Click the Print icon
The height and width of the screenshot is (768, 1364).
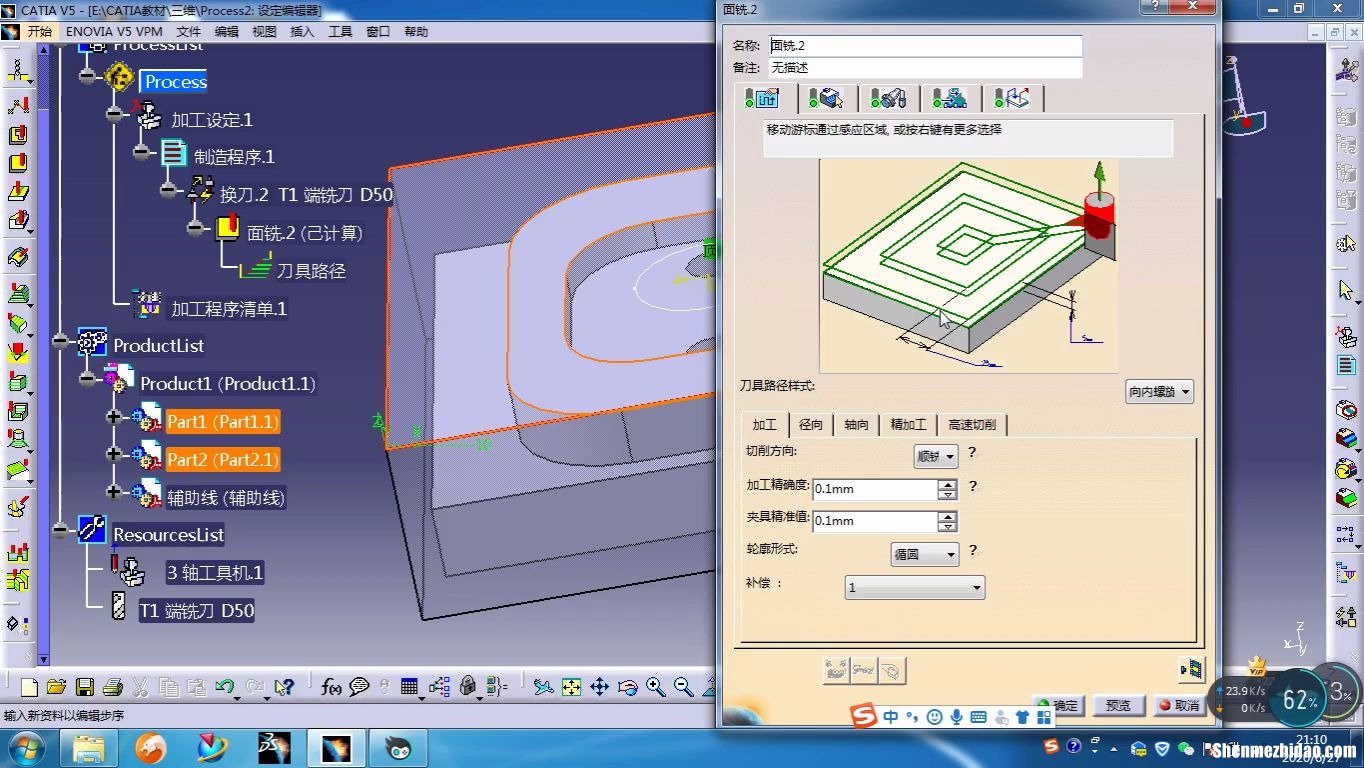[x=112, y=687]
